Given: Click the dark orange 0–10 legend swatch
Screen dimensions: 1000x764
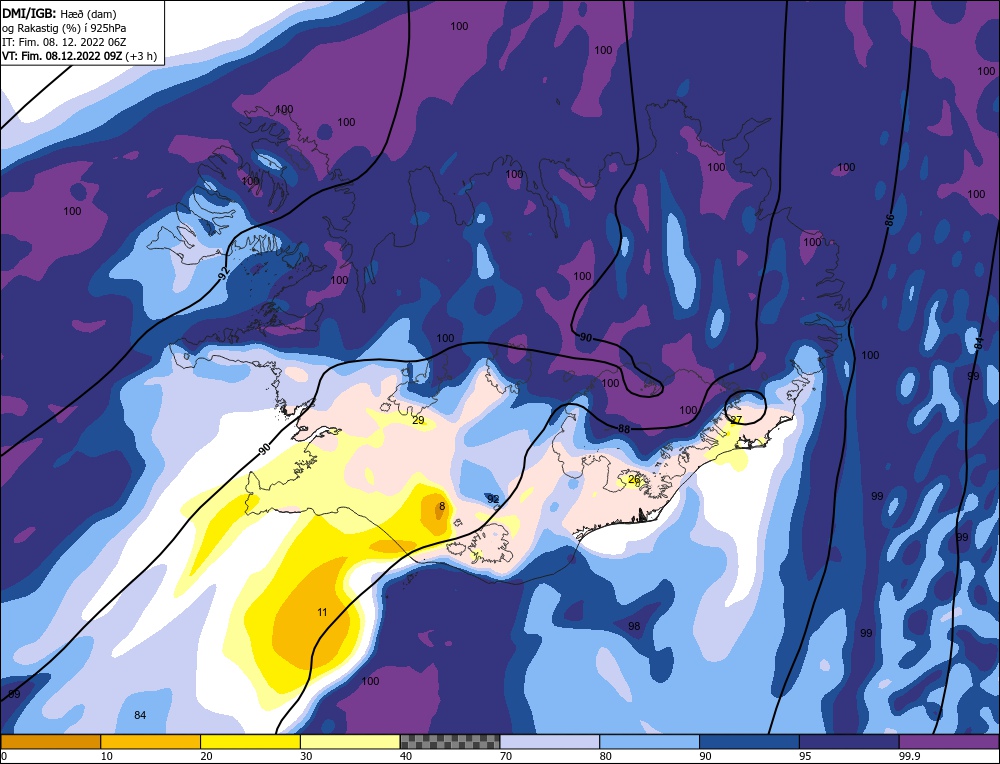Looking at the screenshot, I should tap(50, 742).
